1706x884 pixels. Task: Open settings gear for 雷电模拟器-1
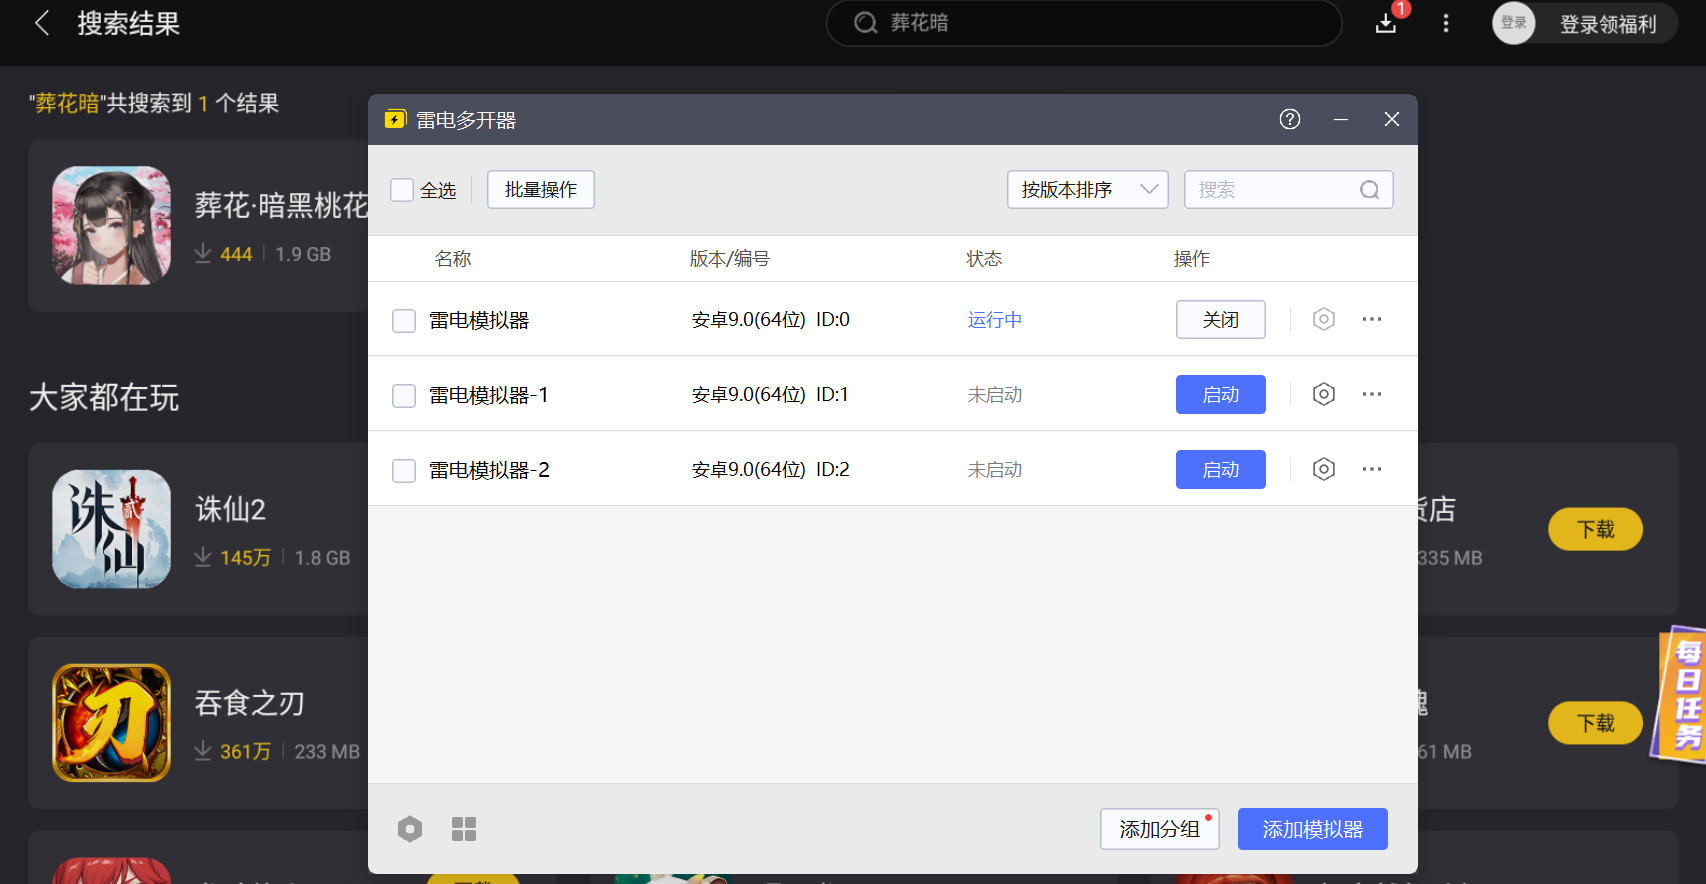coord(1324,394)
